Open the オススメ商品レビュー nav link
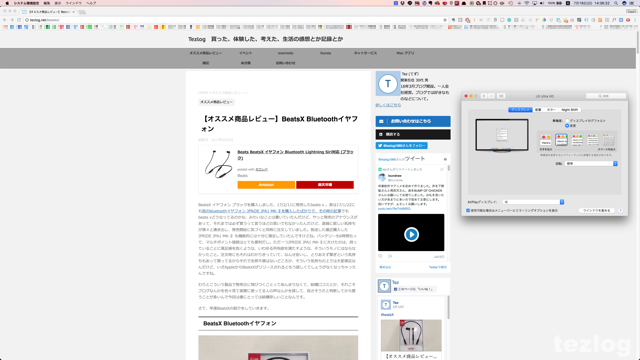Viewport: 640px width, 360px height. coord(206,53)
